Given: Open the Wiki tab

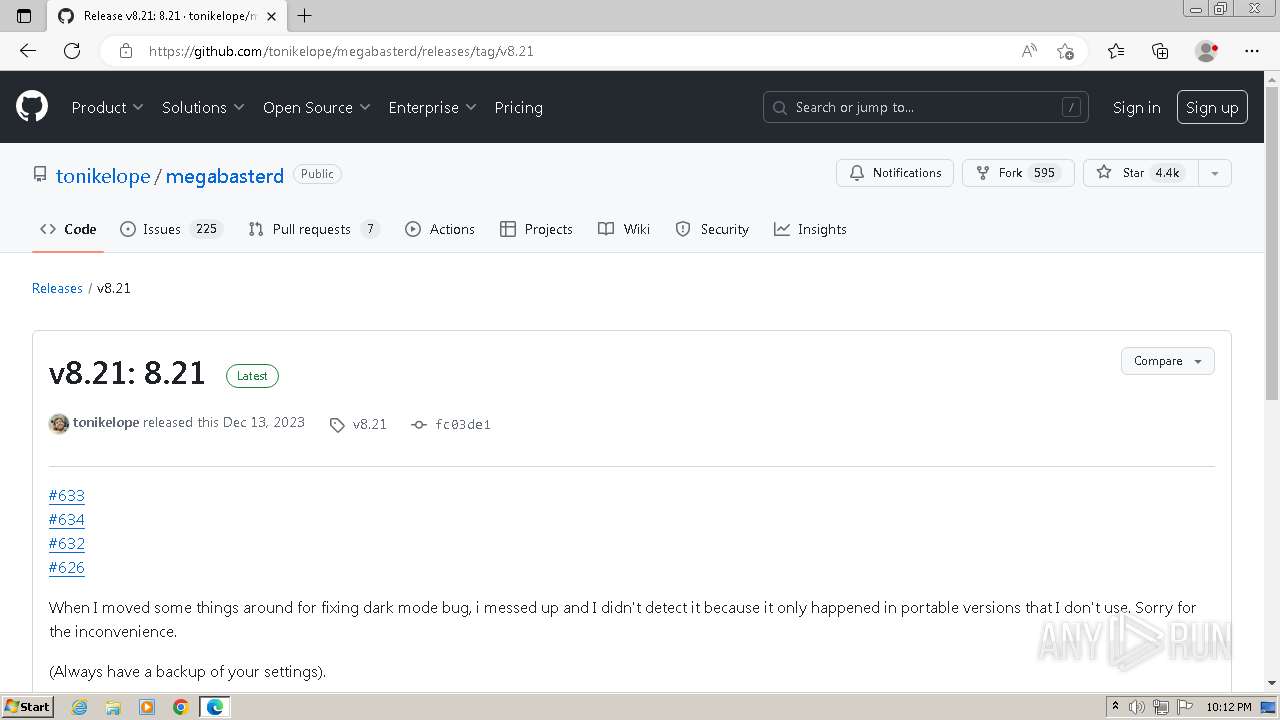Looking at the screenshot, I should [624, 229].
